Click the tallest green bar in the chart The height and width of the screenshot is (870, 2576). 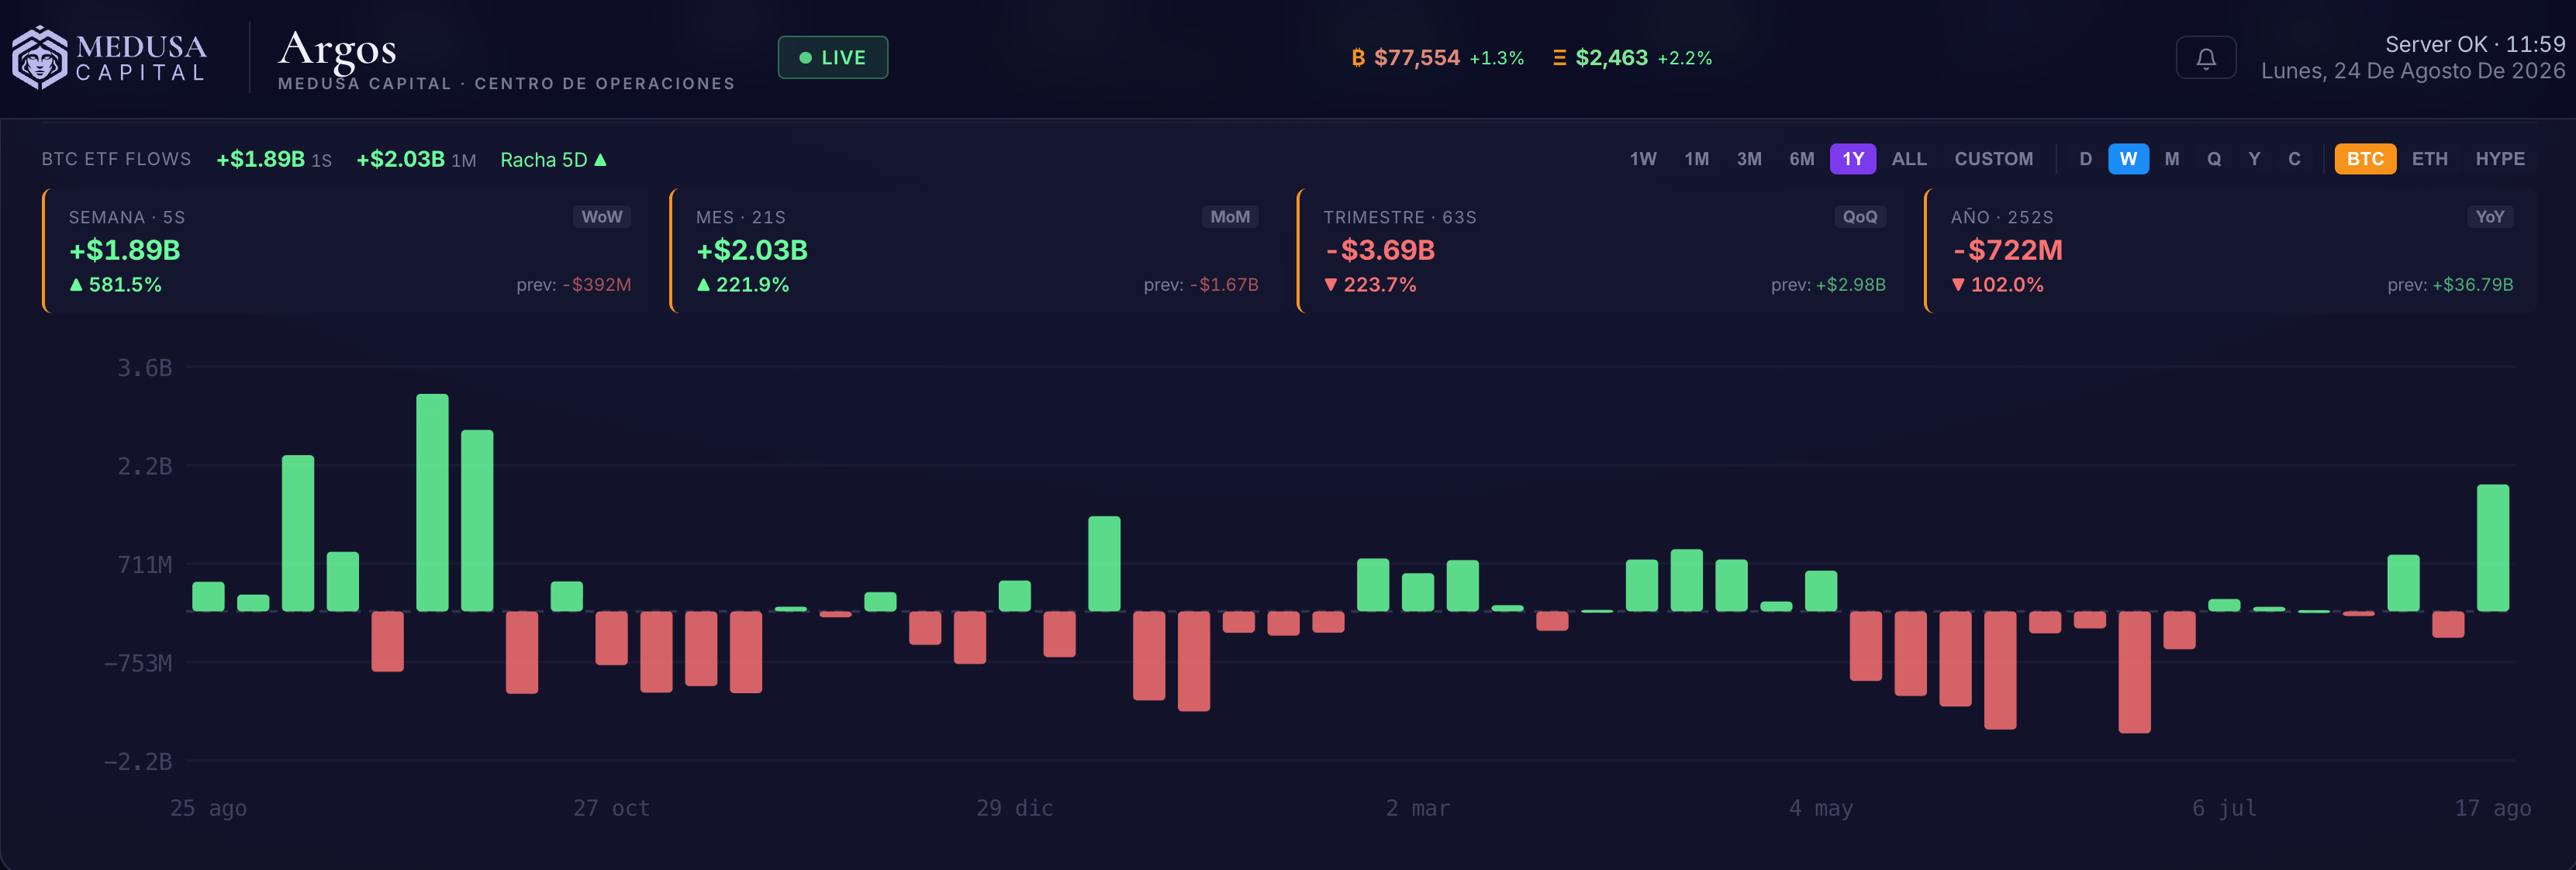point(432,502)
